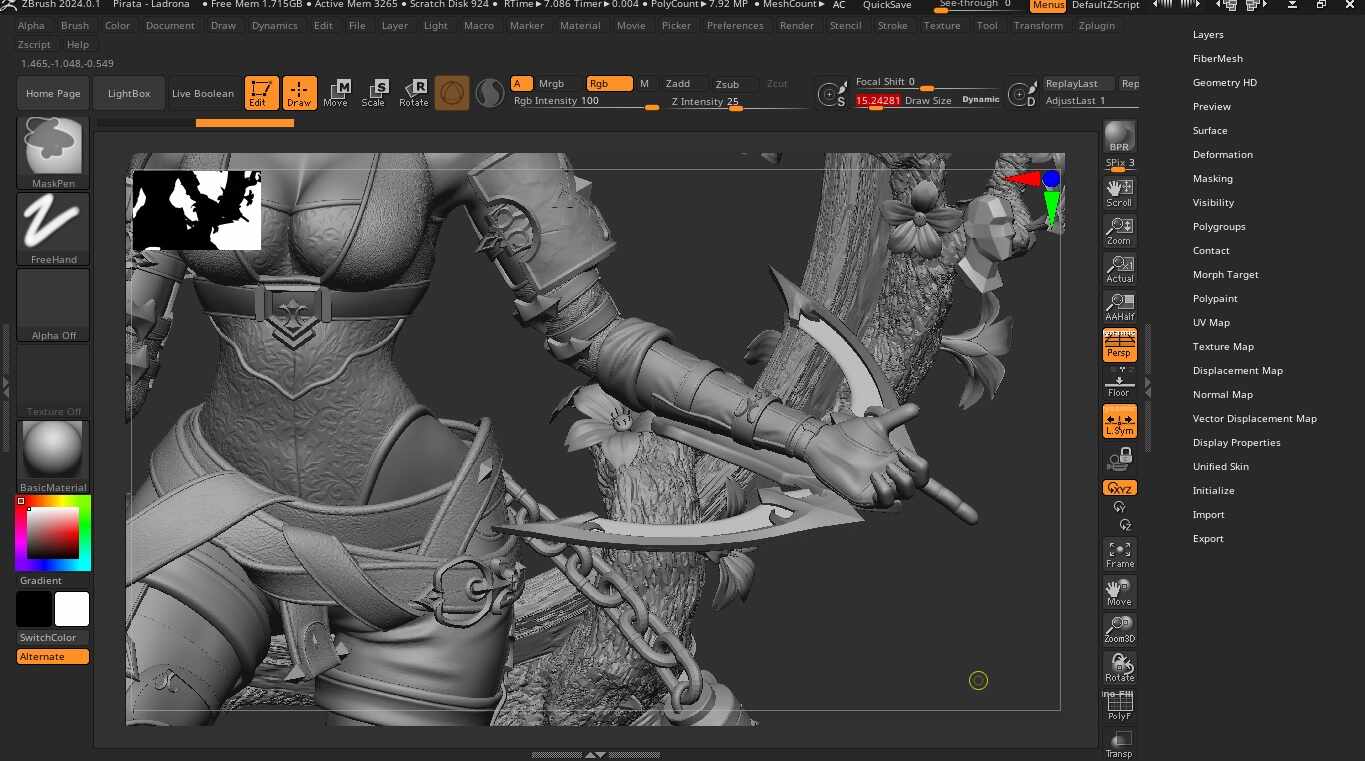Click the Home Page button
The image size is (1365, 761).
53,93
